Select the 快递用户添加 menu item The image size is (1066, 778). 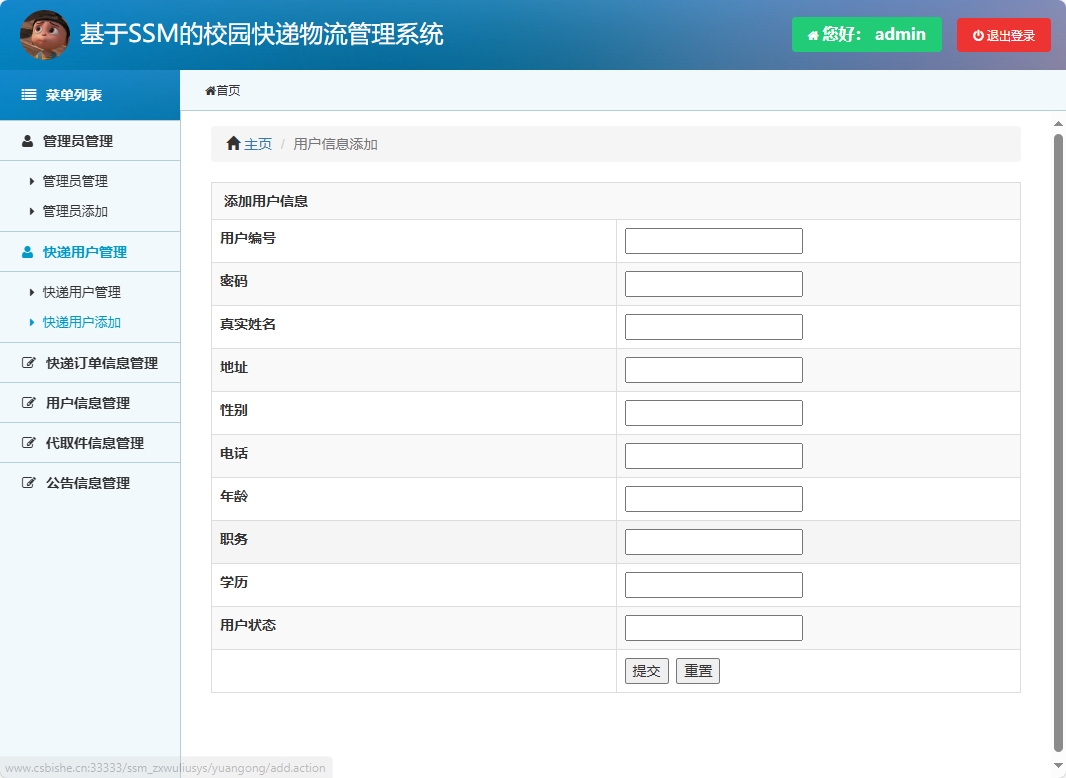tap(83, 322)
